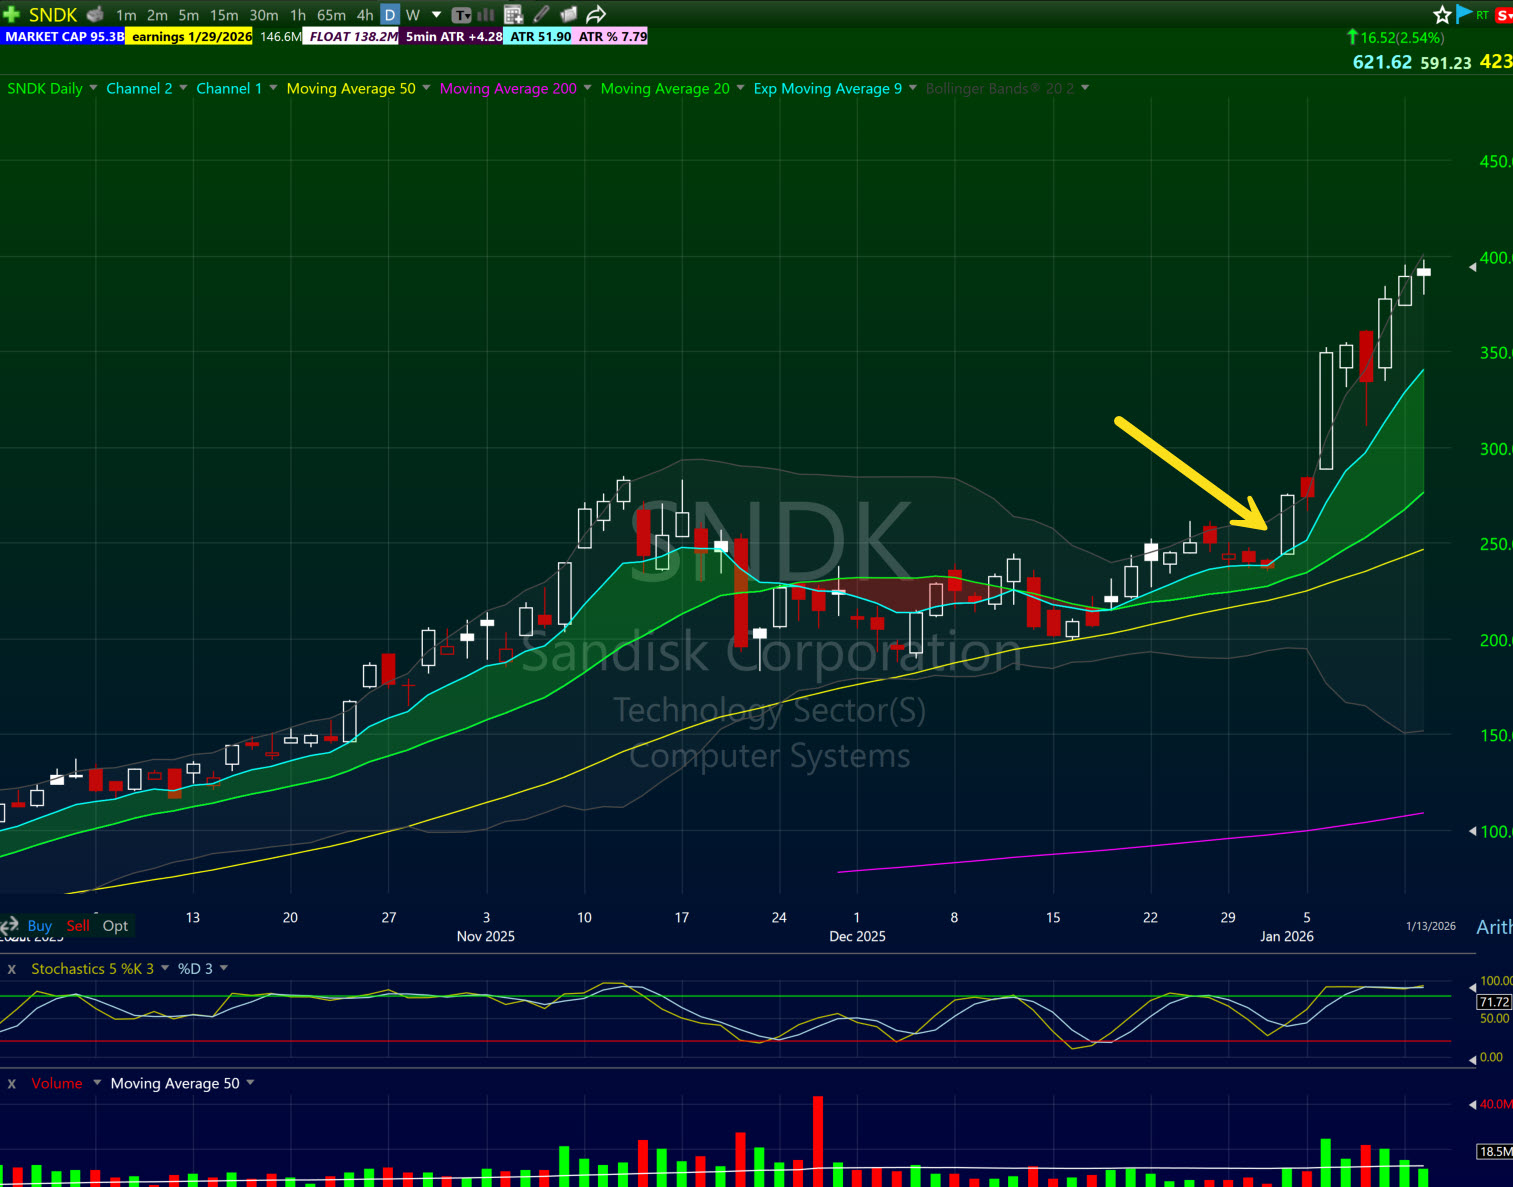Click the 71.72 stochastics value tag

point(1494,1001)
